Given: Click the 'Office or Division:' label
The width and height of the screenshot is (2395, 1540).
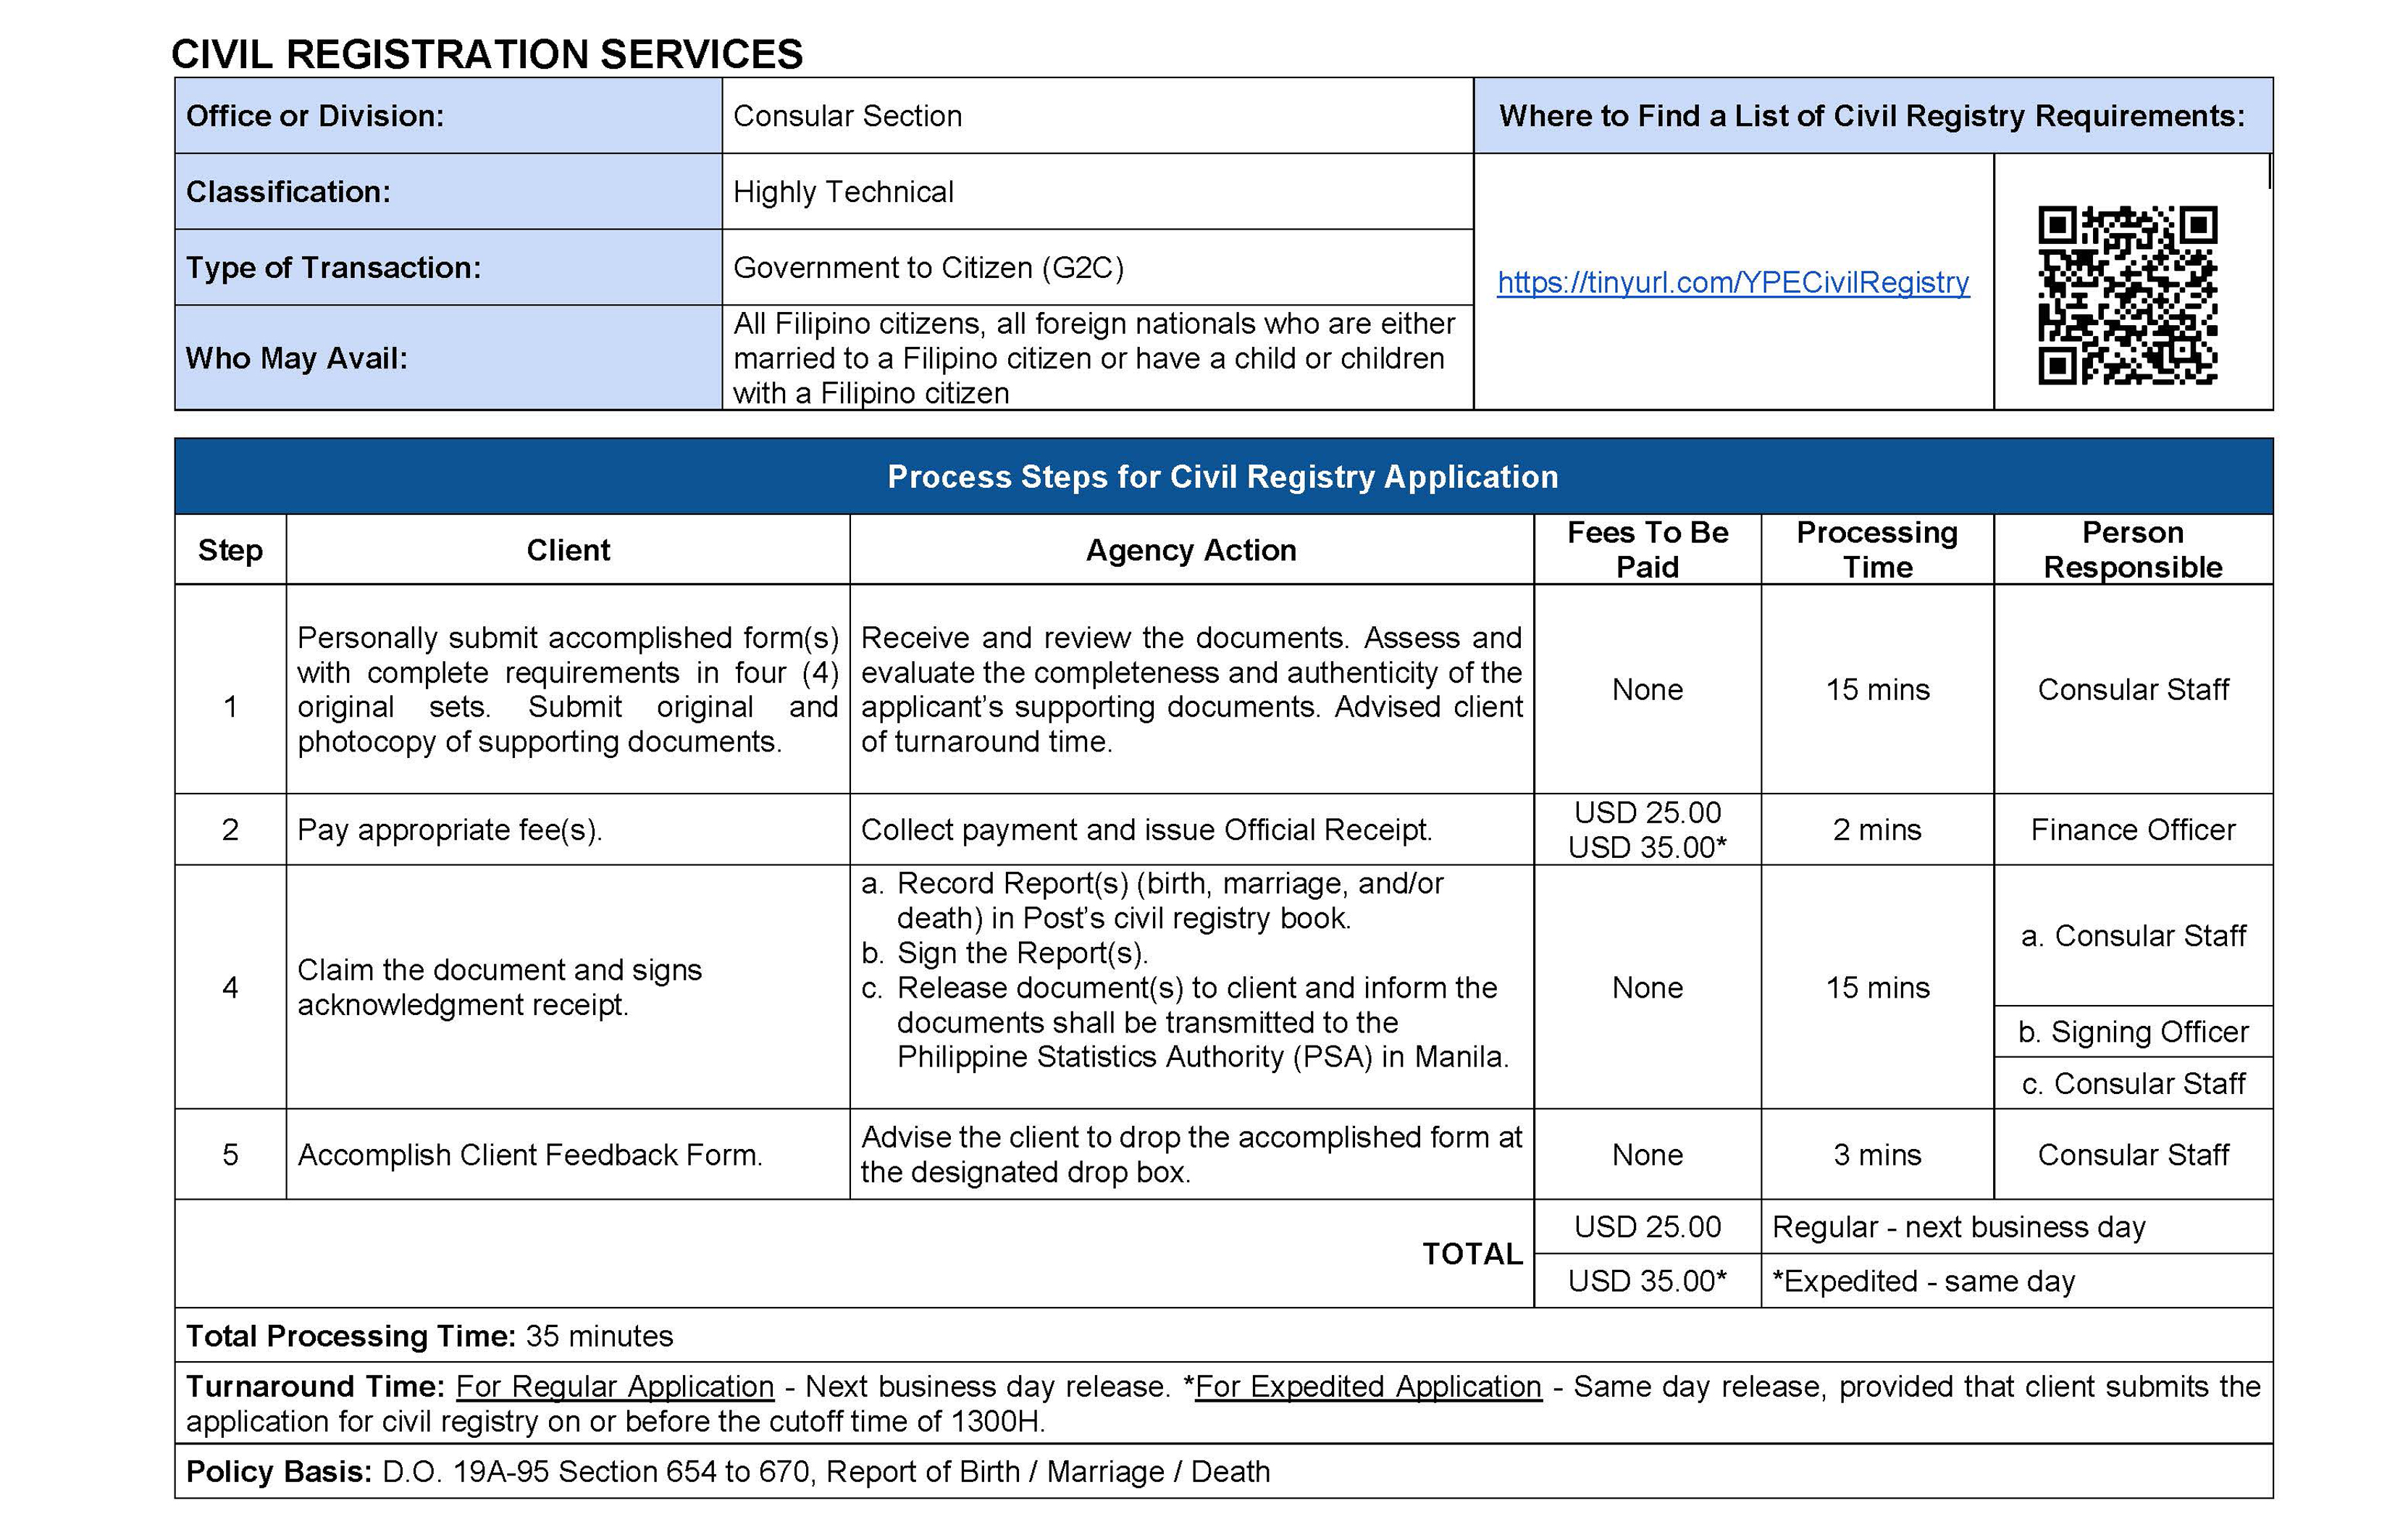Looking at the screenshot, I should pyautogui.click(x=315, y=116).
